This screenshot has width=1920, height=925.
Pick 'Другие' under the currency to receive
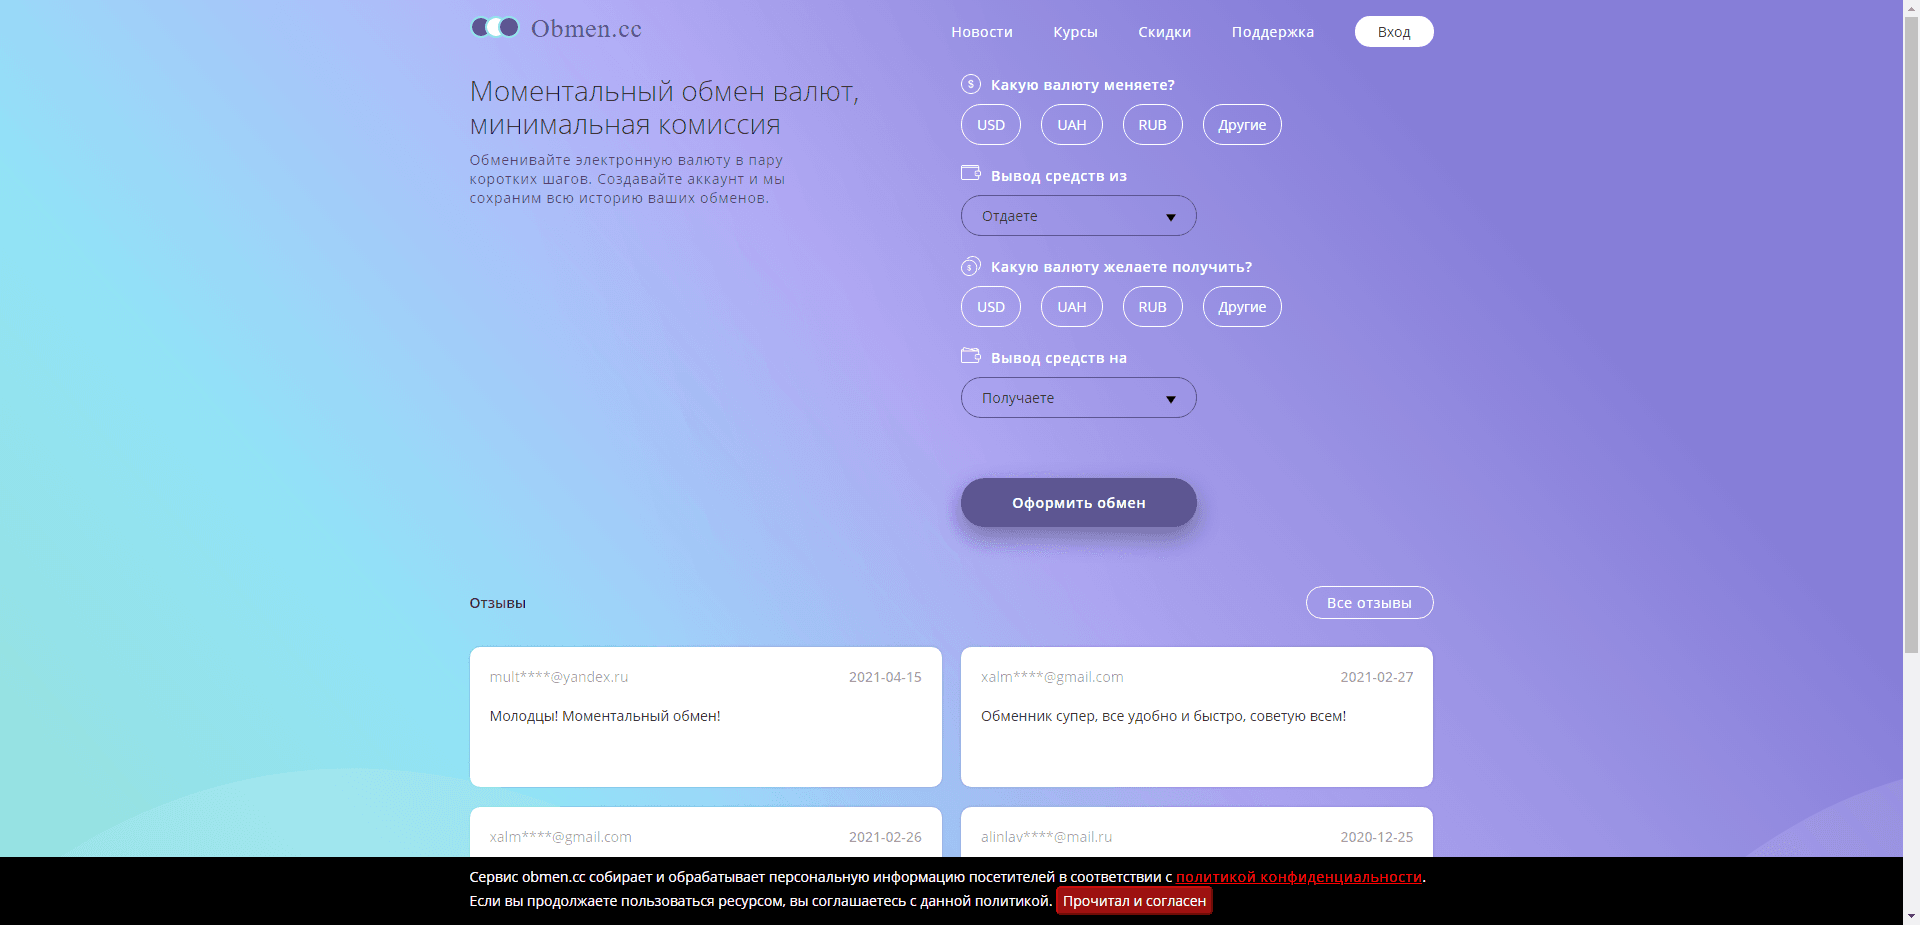pyautogui.click(x=1241, y=307)
